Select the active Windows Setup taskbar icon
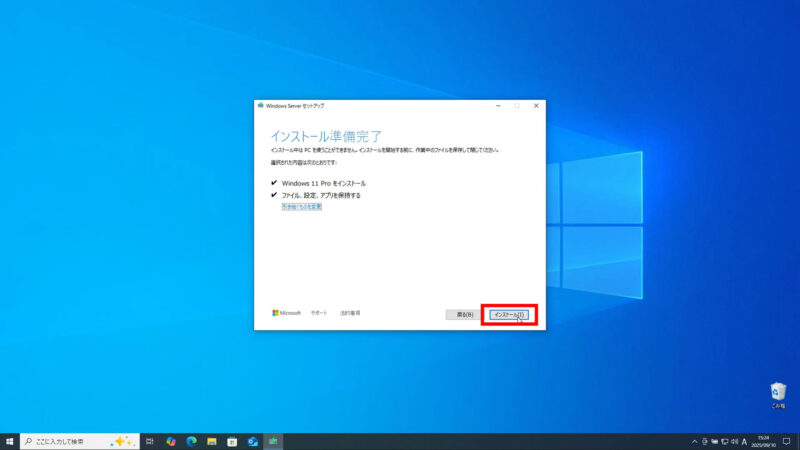 pos(273,441)
